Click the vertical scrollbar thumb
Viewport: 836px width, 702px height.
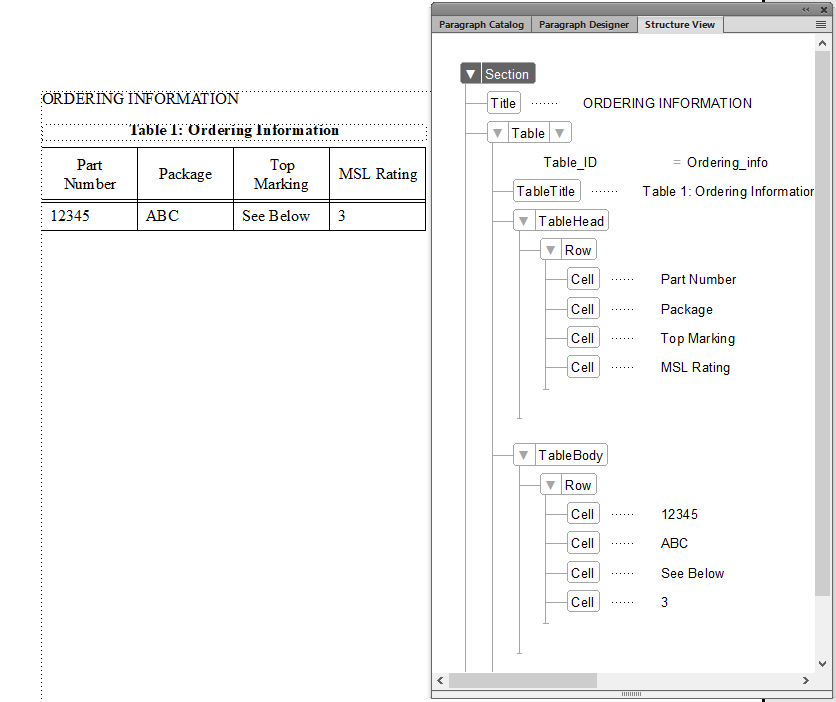822,324
